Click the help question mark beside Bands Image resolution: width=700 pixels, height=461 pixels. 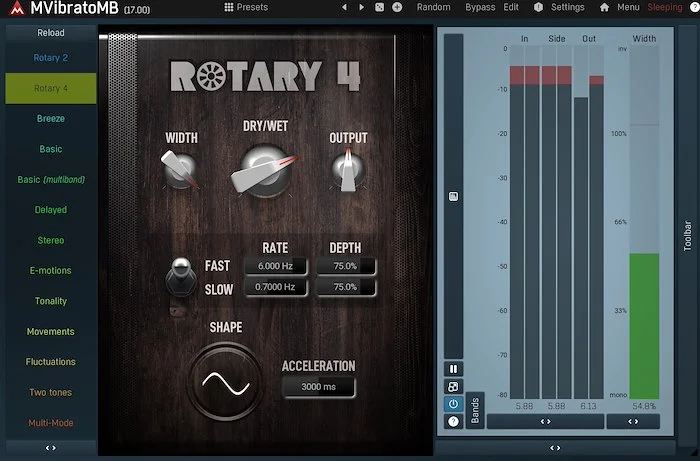click(x=454, y=421)
